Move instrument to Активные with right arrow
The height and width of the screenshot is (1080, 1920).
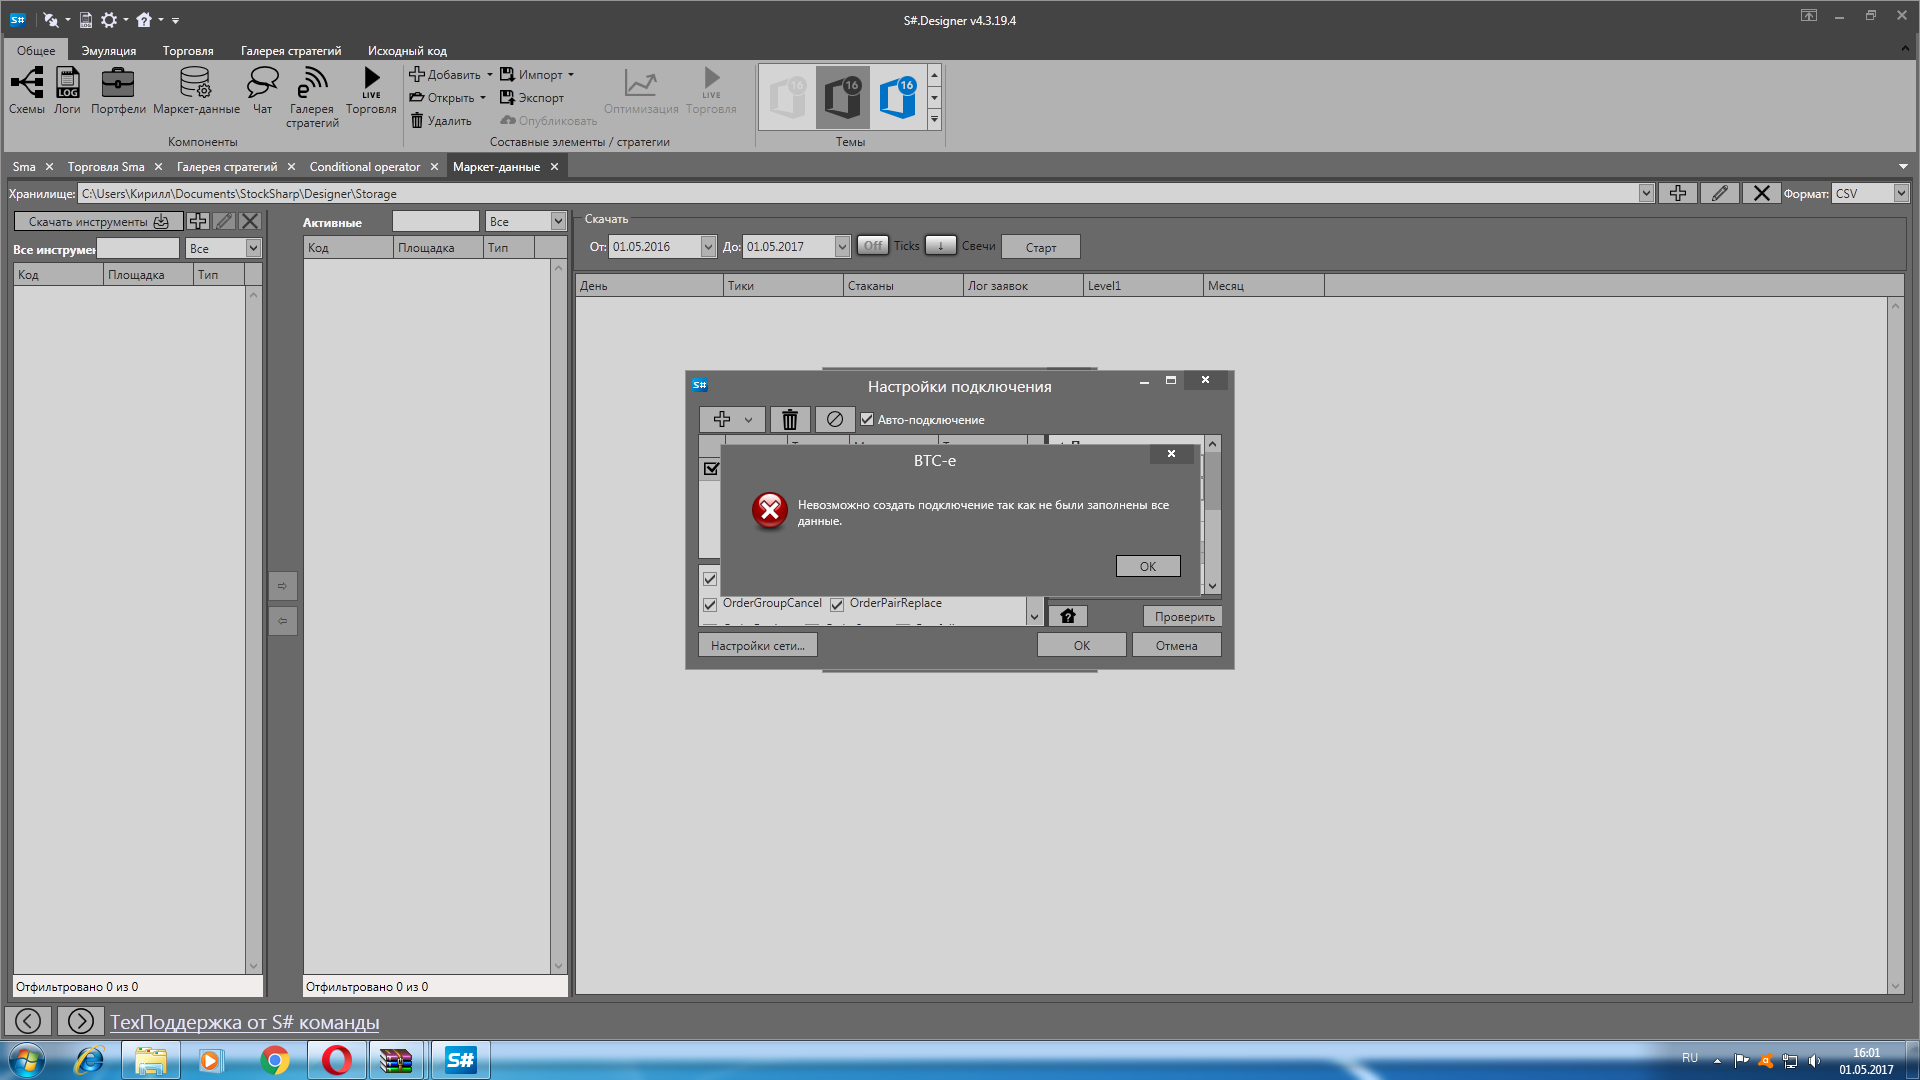pyautogui.click(x=283, y=586)
